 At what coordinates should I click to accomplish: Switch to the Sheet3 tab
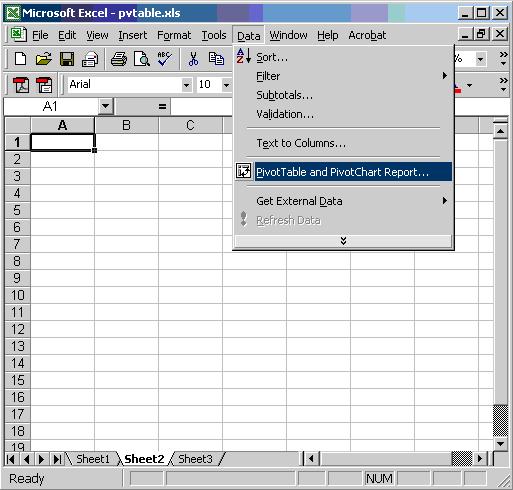pyautogui.click(x=195, y=459)
